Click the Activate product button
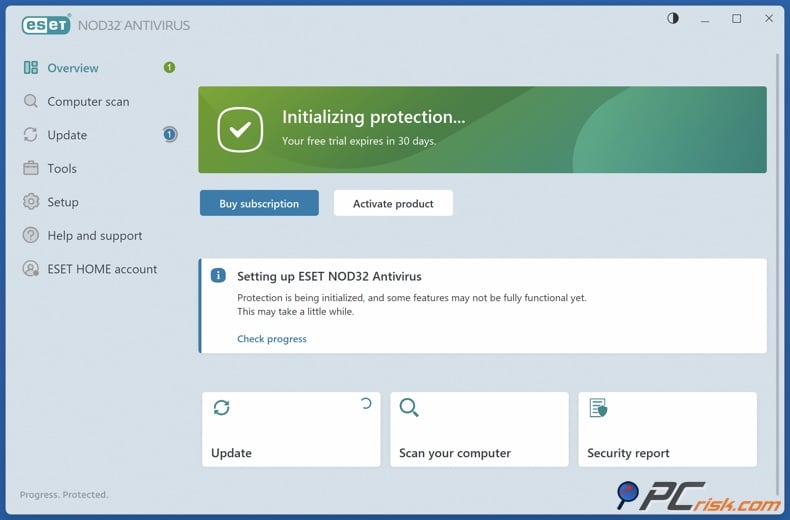This screenshot has height=520, width=790. pyautogui.click(x=393, y=203)
